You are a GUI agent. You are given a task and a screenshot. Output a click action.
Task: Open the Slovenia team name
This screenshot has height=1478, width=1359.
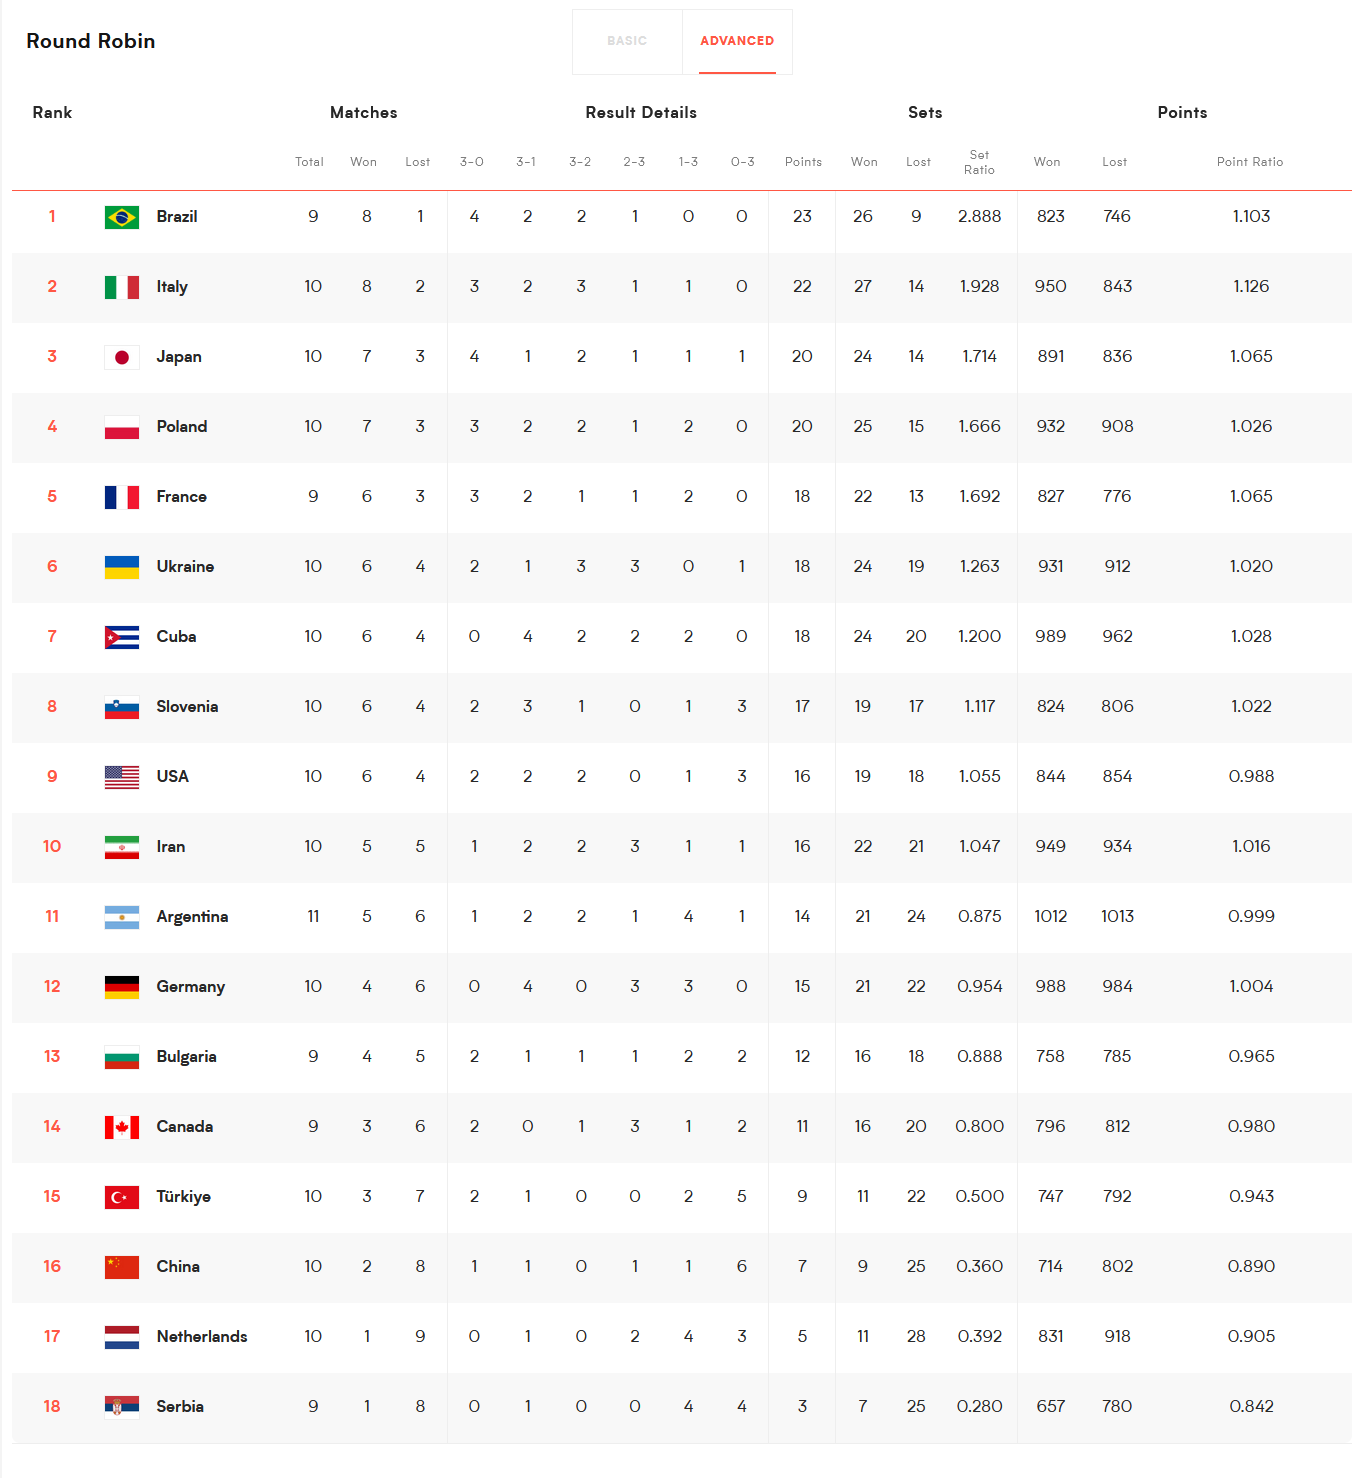click(187, 707)
